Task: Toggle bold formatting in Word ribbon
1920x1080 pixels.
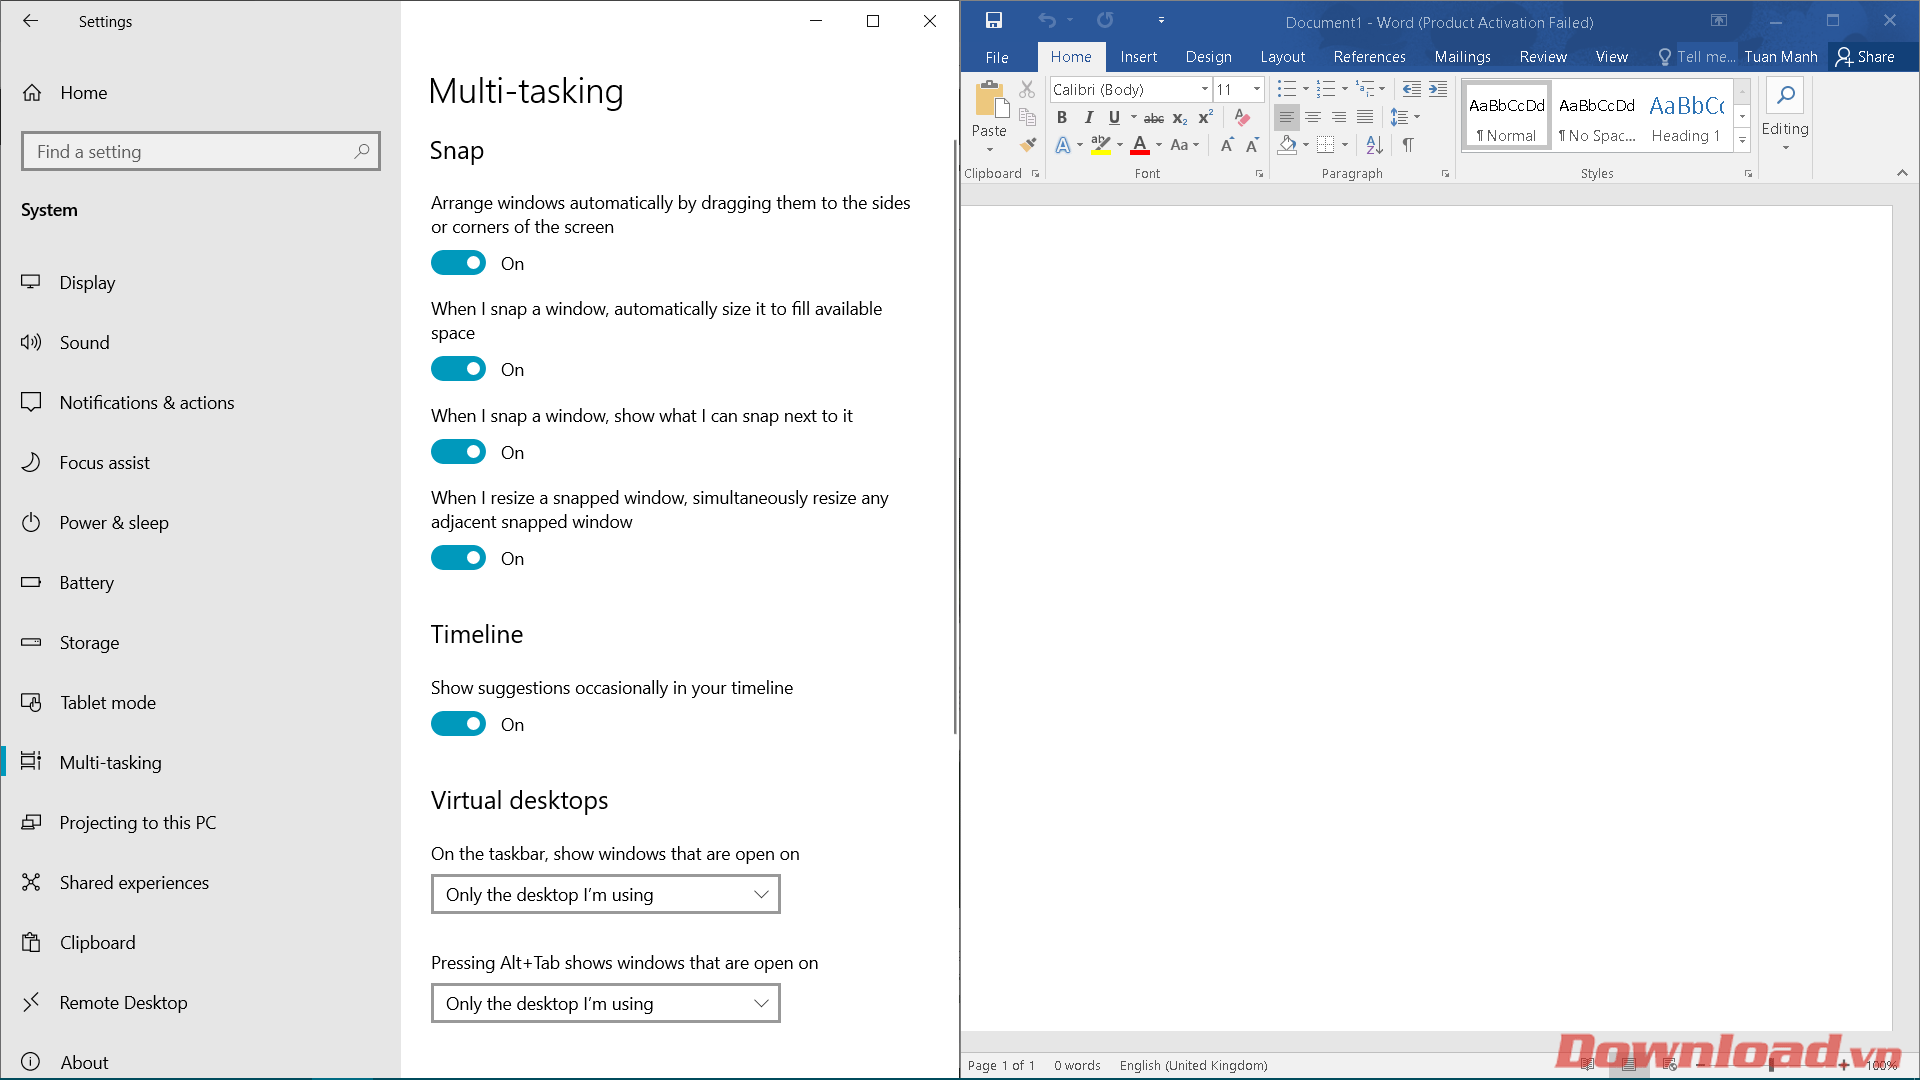Action: (x=1062, y=118)
